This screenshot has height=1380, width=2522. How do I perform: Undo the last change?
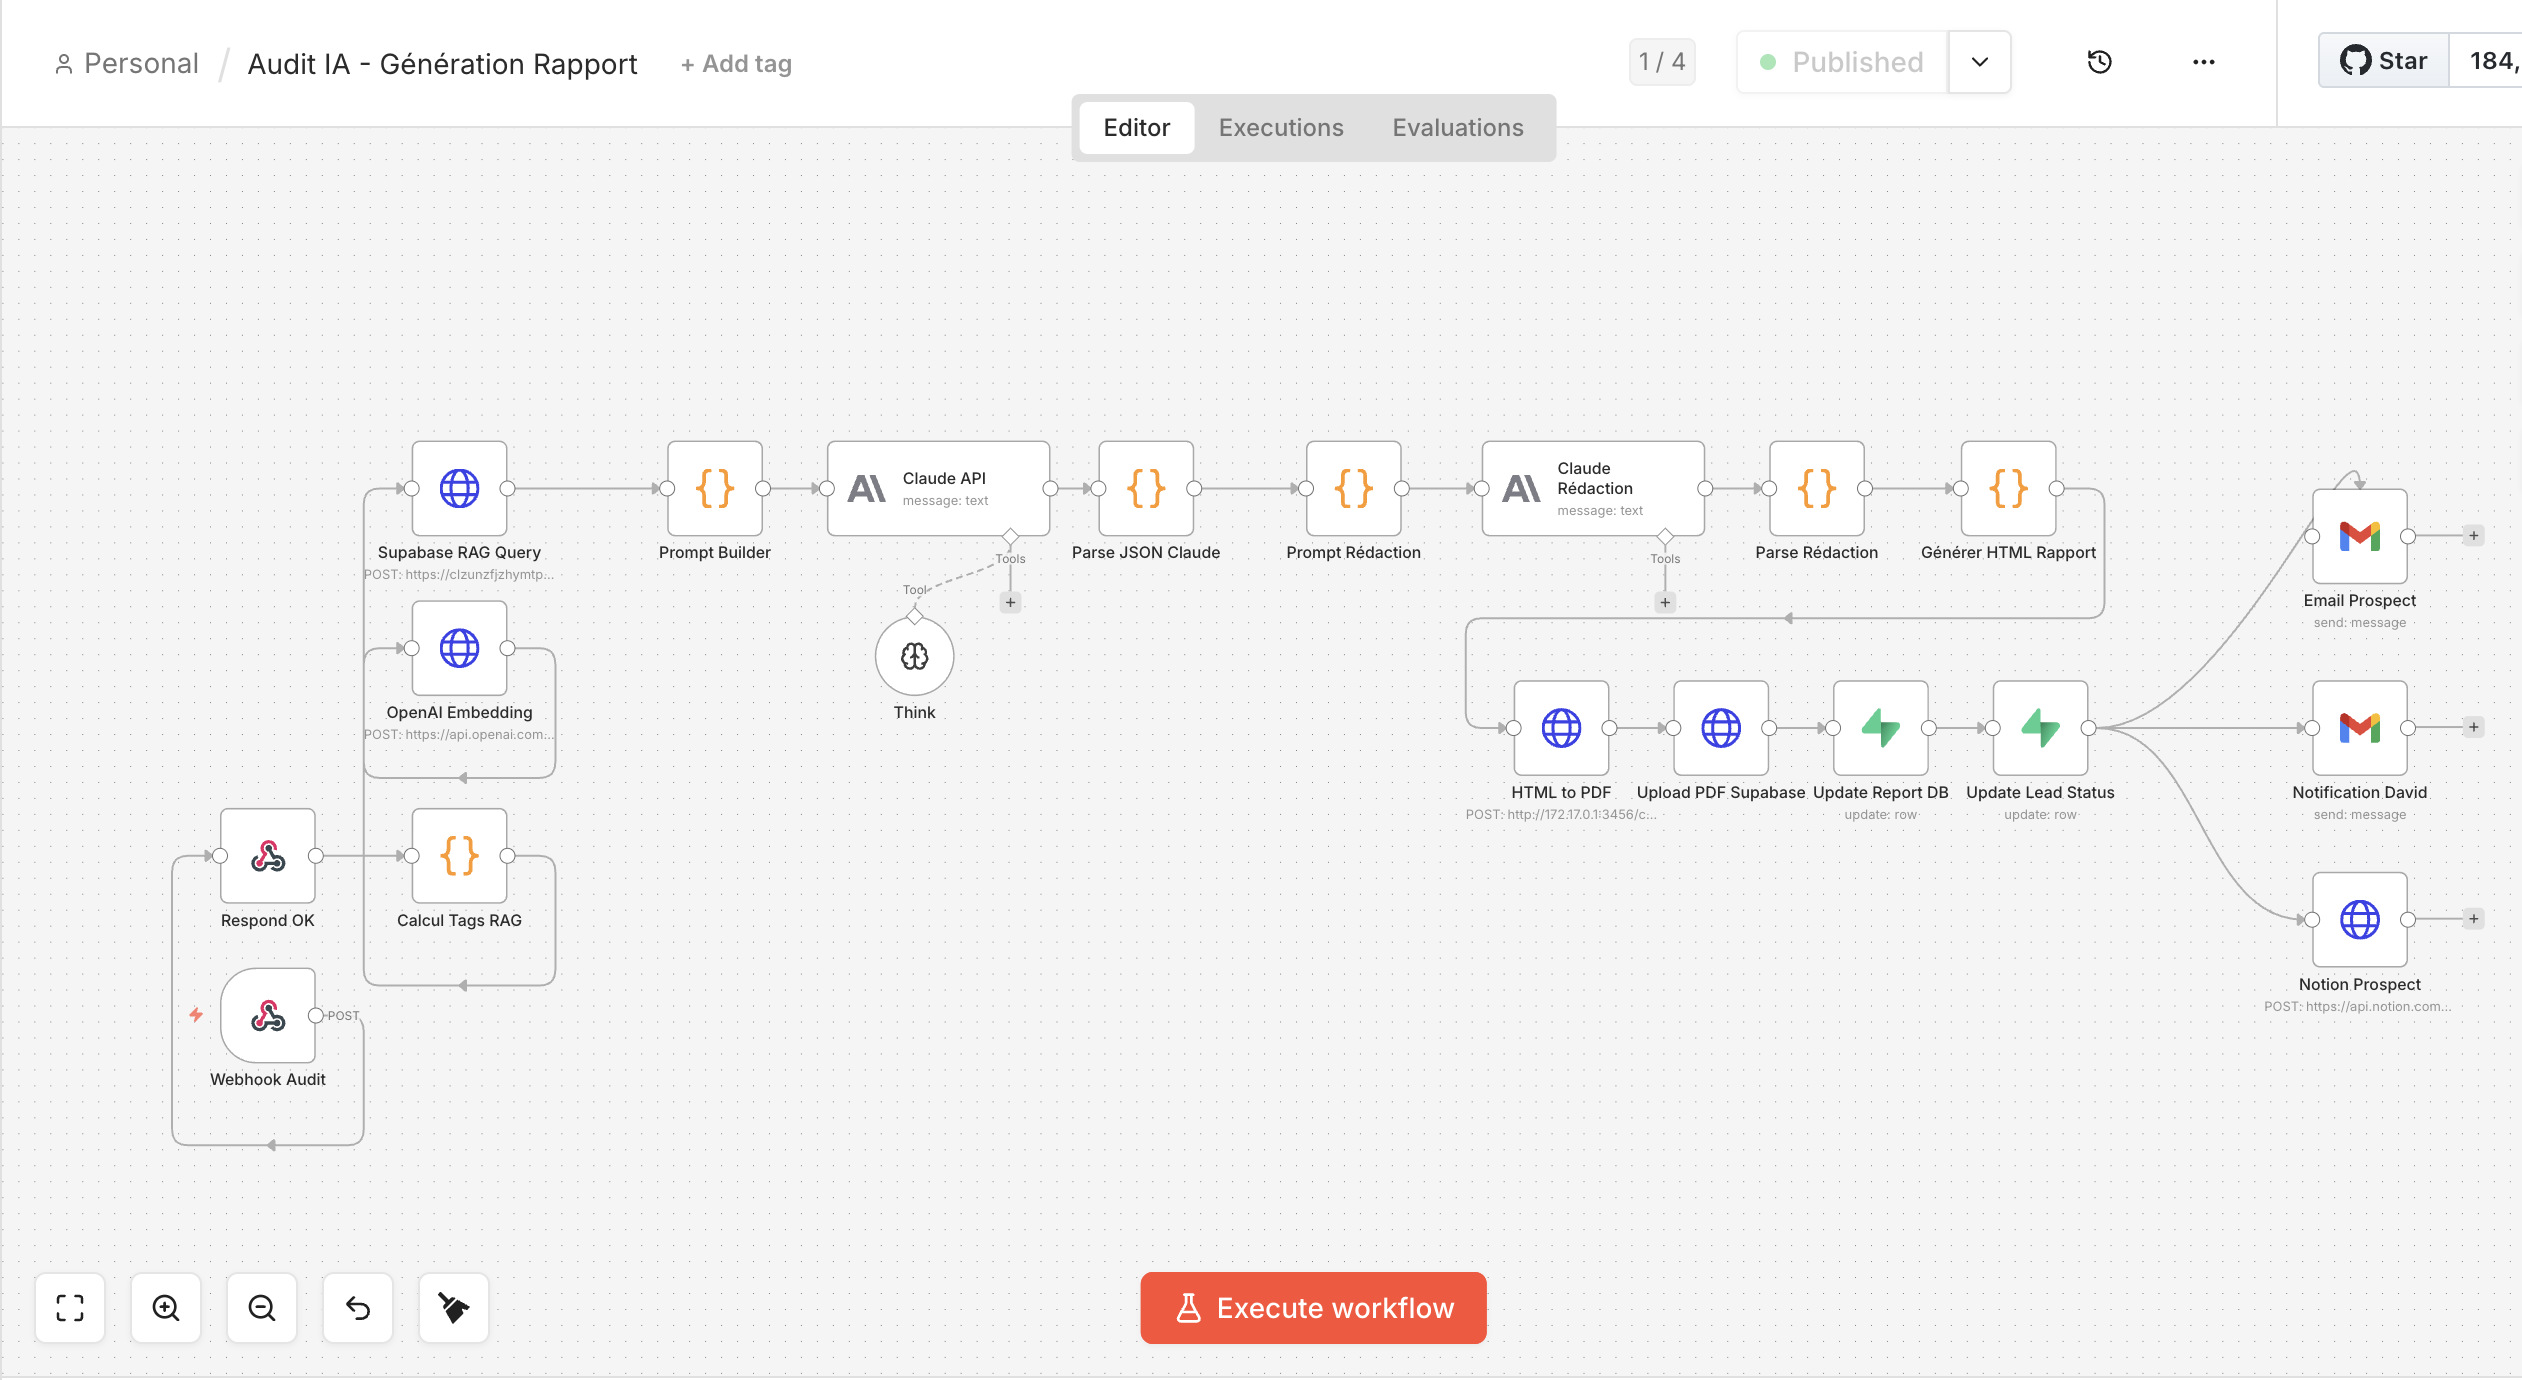(358, 1307)
